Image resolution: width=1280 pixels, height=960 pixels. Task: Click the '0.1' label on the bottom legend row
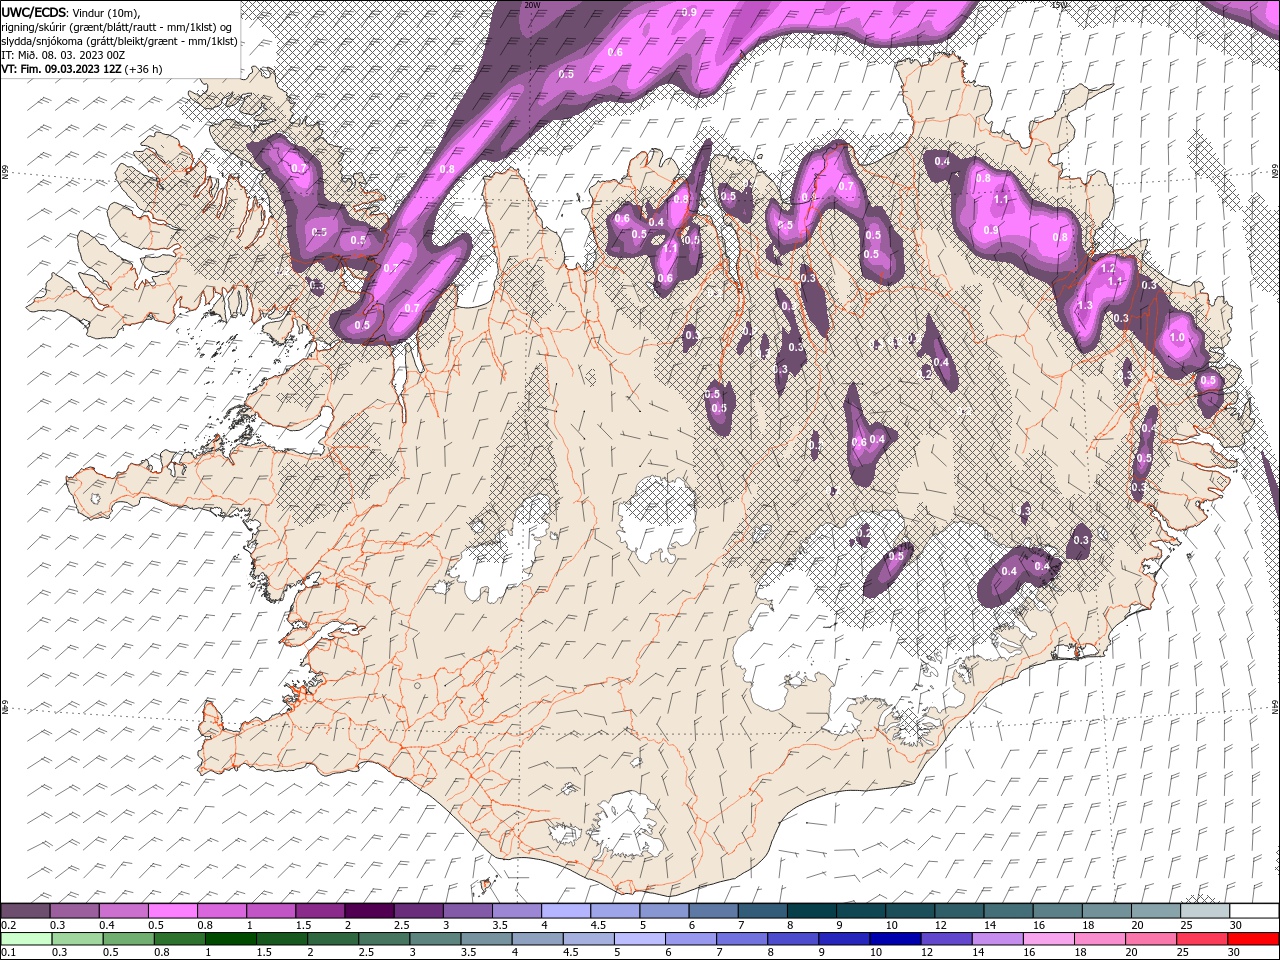[8, 953]
